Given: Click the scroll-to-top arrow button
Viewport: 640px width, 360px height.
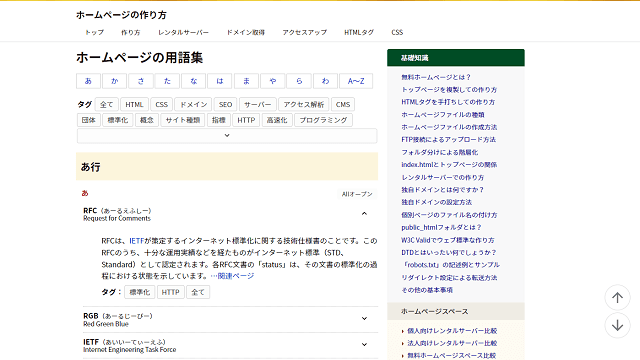Looking at the screenshot, I should [617, 298].
